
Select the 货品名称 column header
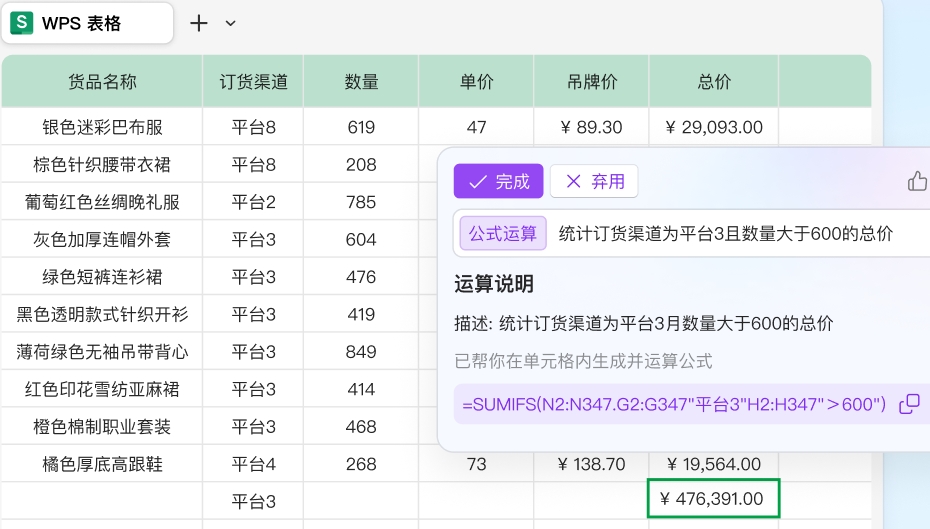coord(102,82)
